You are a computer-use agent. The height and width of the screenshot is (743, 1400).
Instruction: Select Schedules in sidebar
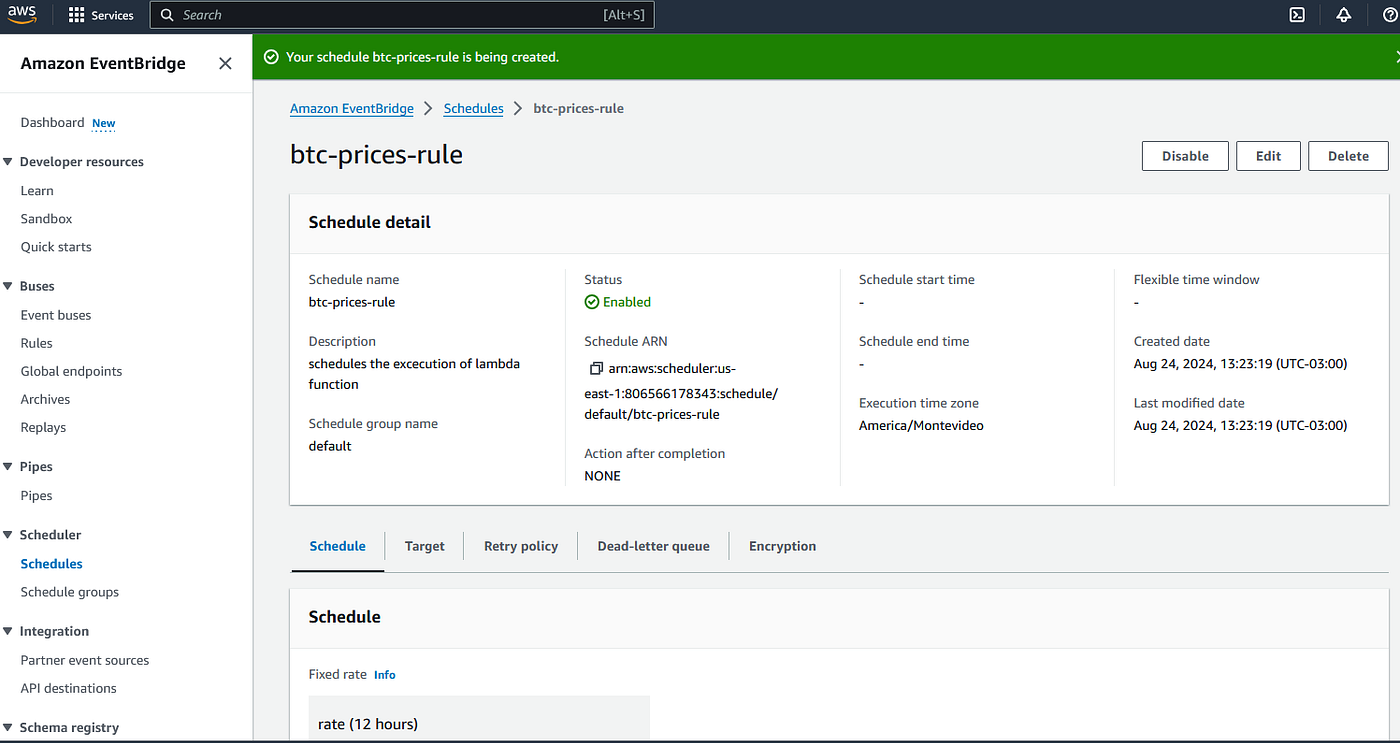click(x=51, y=563)
